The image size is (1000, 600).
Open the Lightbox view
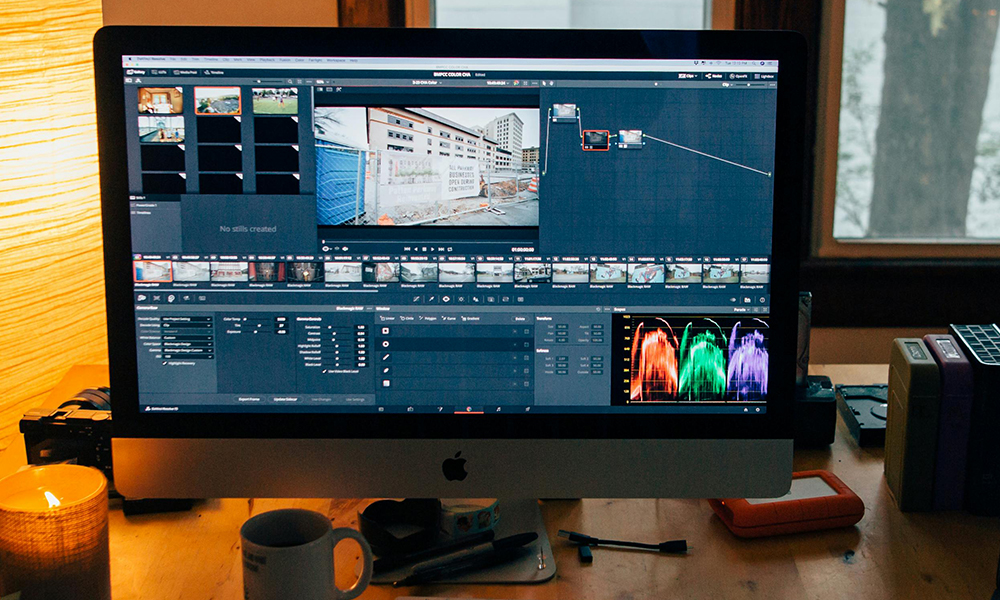click(x=764, y=76)
